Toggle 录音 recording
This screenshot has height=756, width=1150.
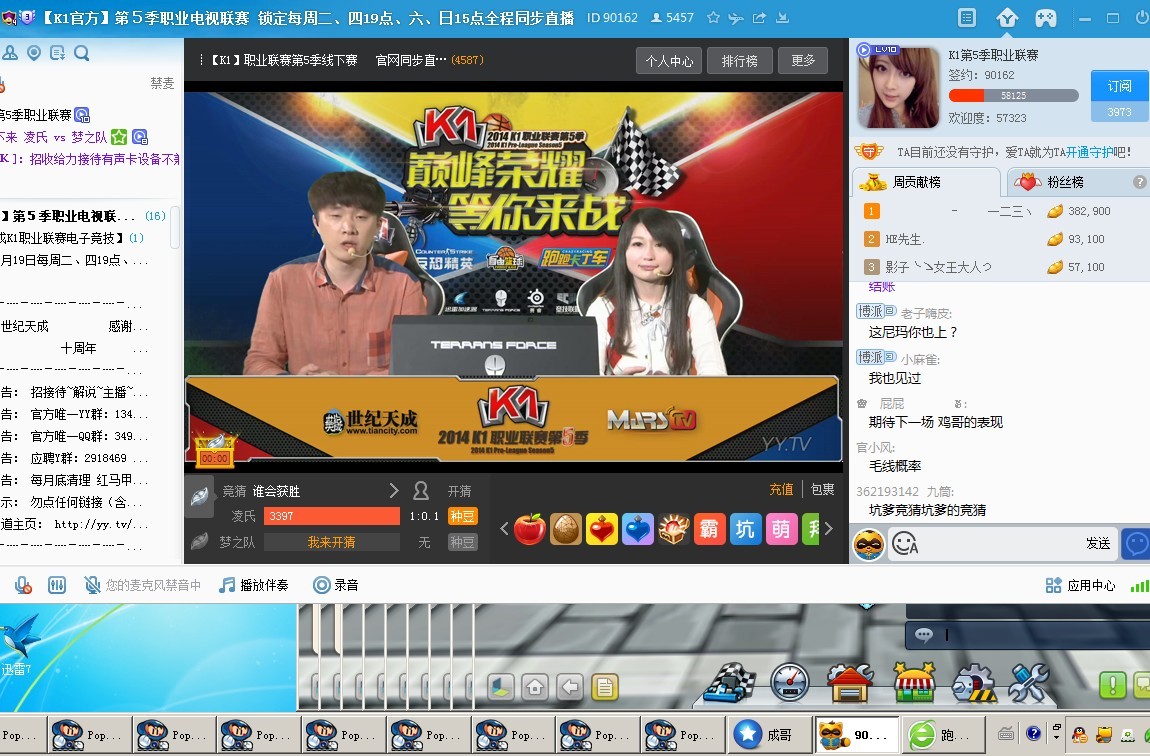click(336, 585)
